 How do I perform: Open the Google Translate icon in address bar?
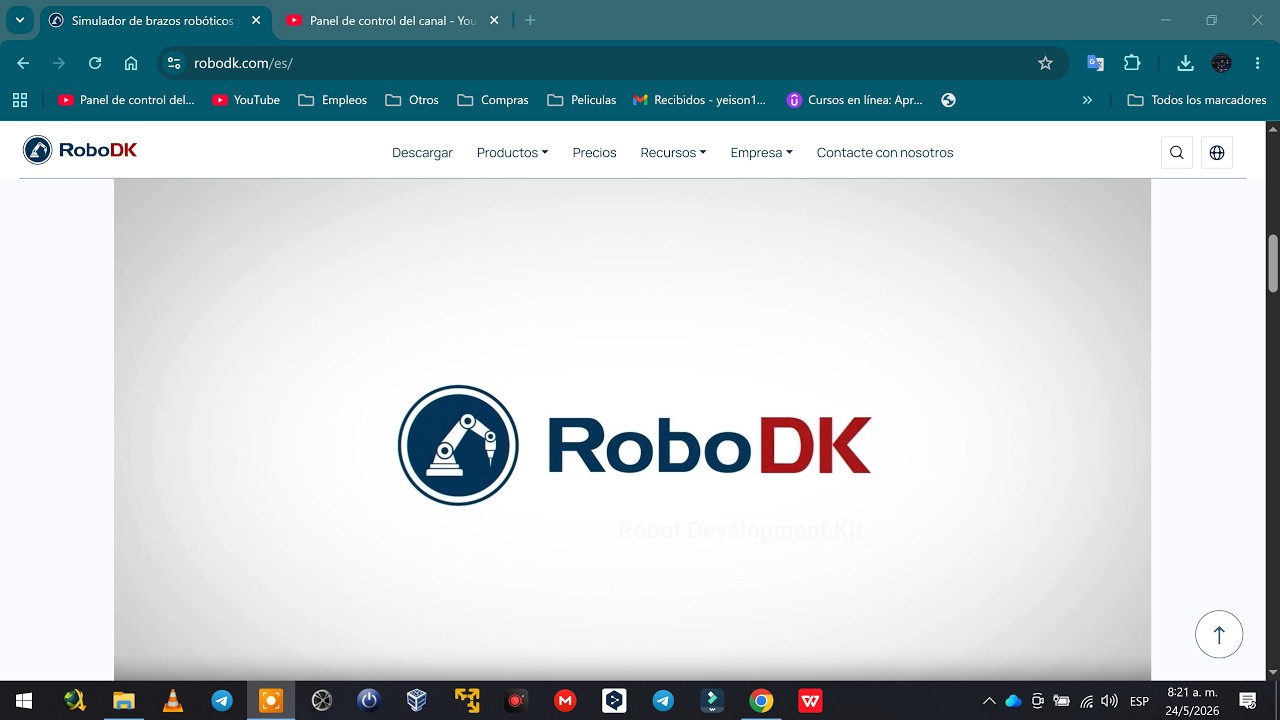(1096, 63)
